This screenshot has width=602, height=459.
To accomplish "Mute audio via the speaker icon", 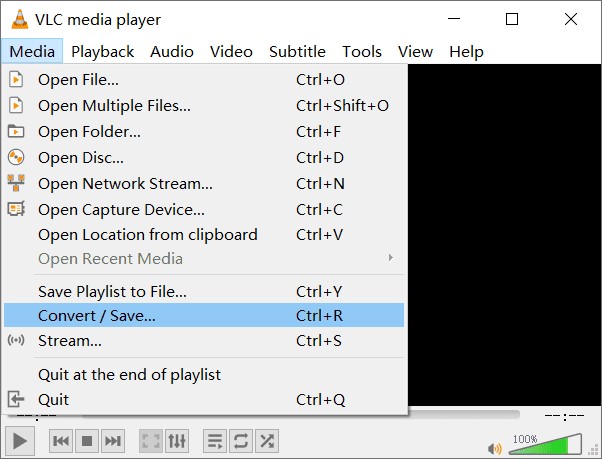I will click(494, 448).
